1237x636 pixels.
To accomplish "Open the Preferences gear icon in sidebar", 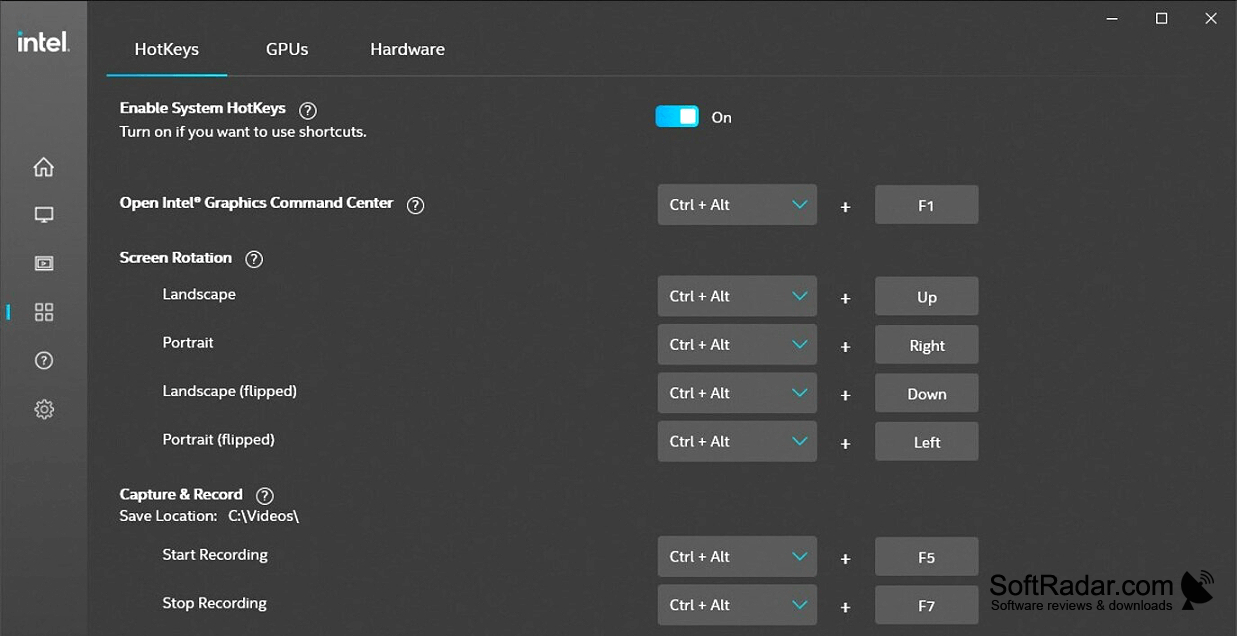I will (x=44, y=409).
